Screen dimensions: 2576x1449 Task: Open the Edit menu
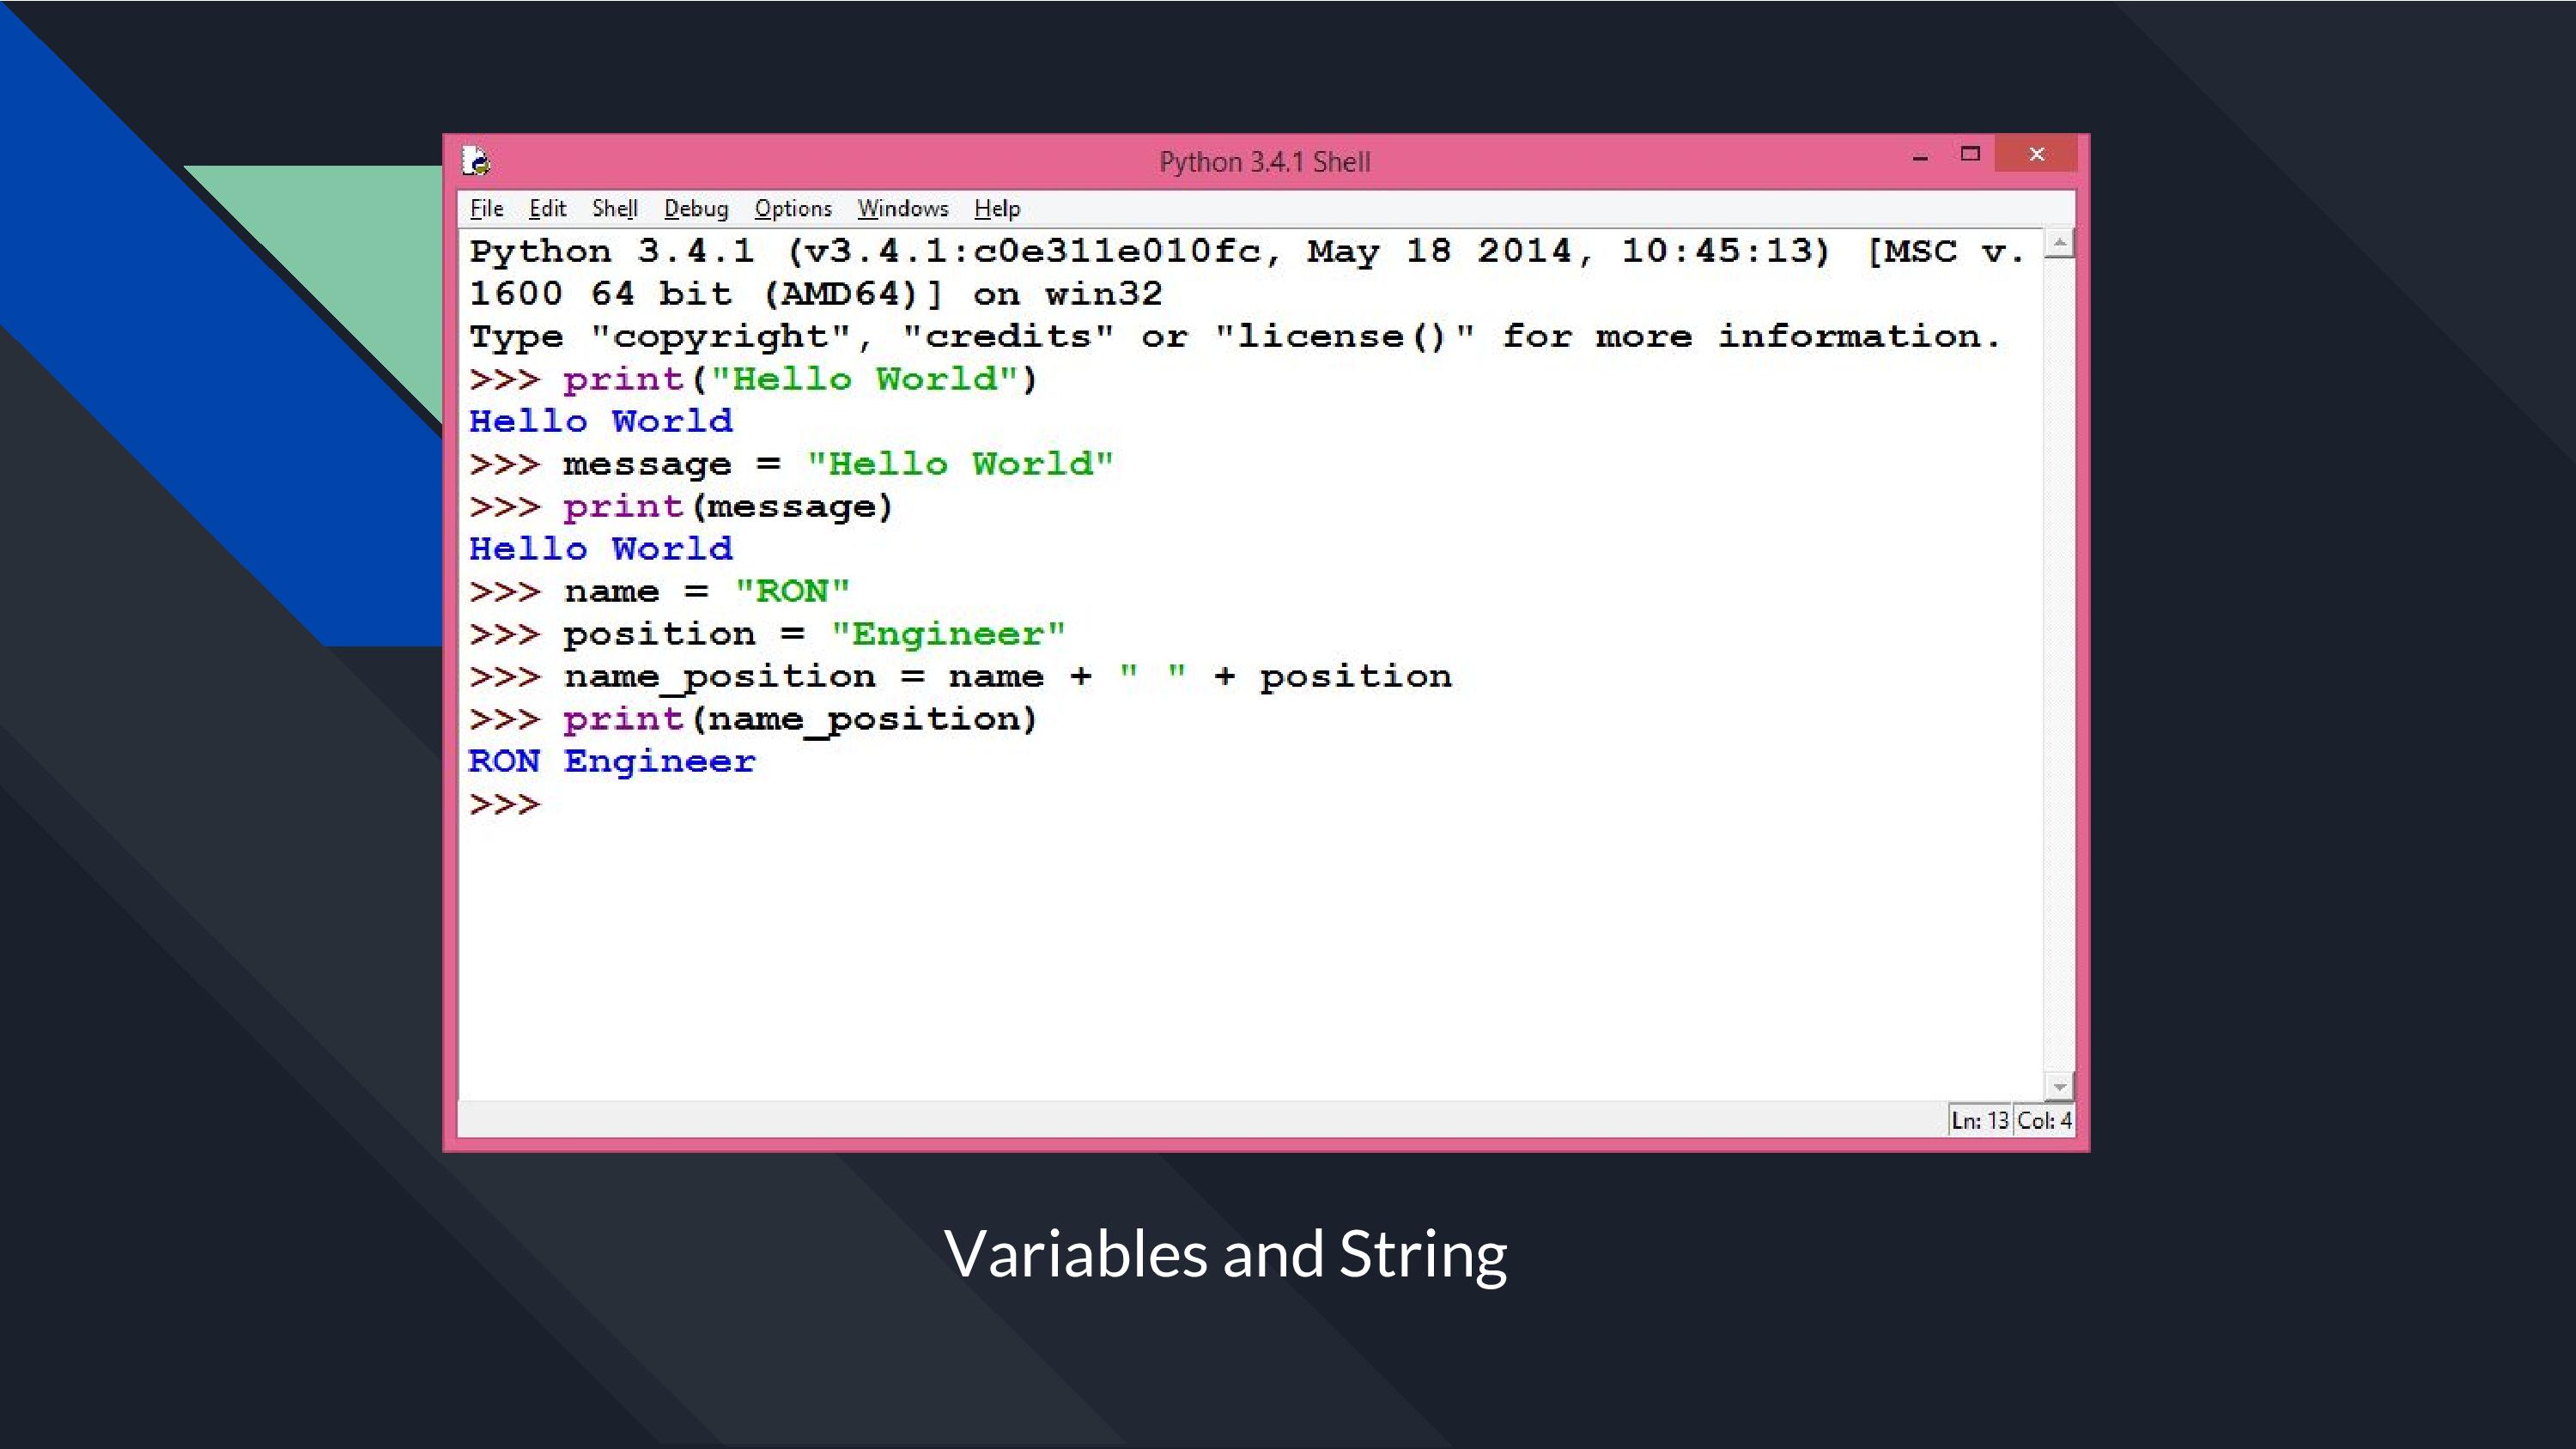[547, 208]
